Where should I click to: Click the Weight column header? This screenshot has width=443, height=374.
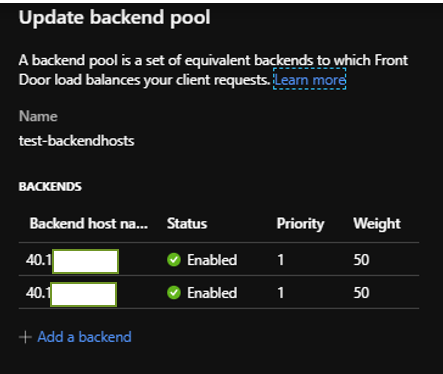(377, 224)
